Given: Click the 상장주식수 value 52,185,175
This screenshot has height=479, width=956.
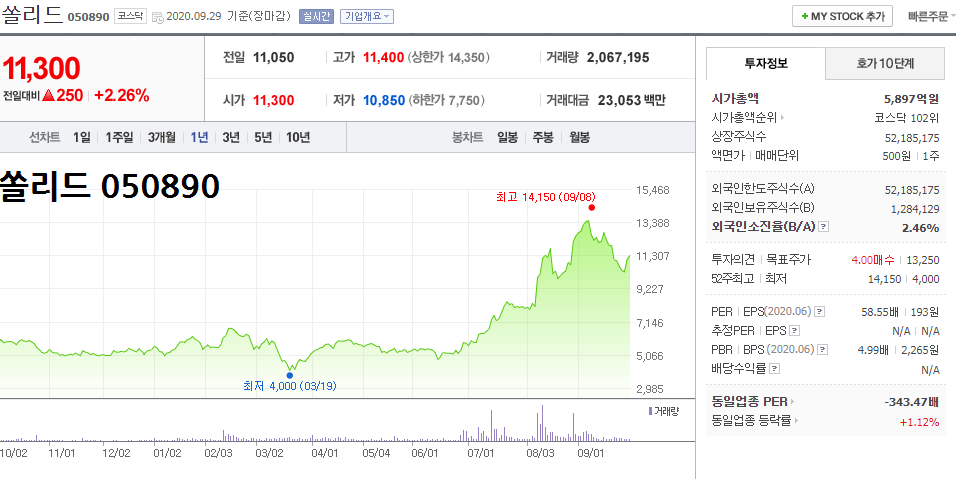Looking at the screenshot, I should point(912,138).
